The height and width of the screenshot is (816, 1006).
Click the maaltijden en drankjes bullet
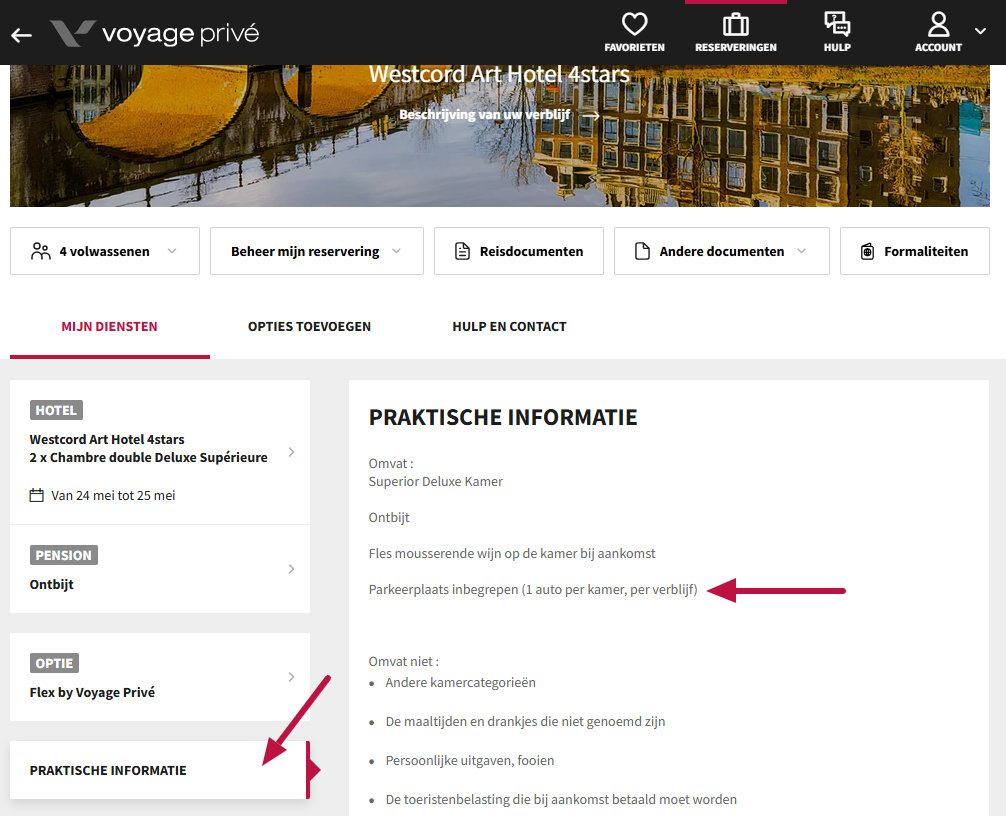[525, 722]
